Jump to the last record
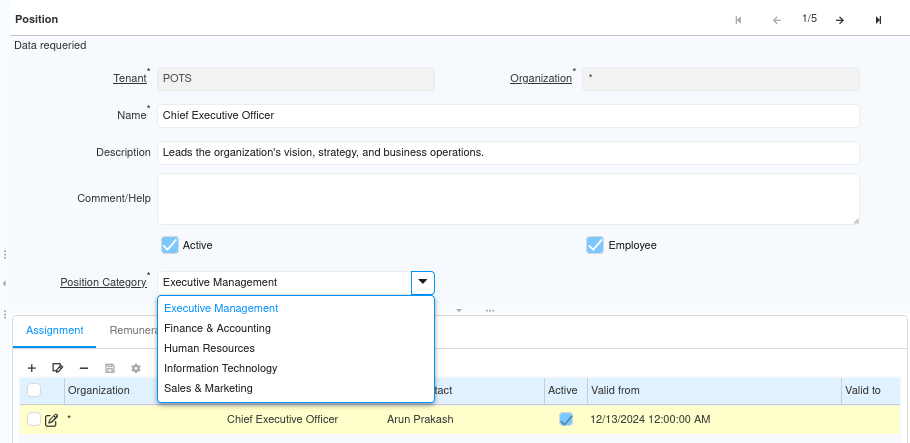 pos(878,20)
